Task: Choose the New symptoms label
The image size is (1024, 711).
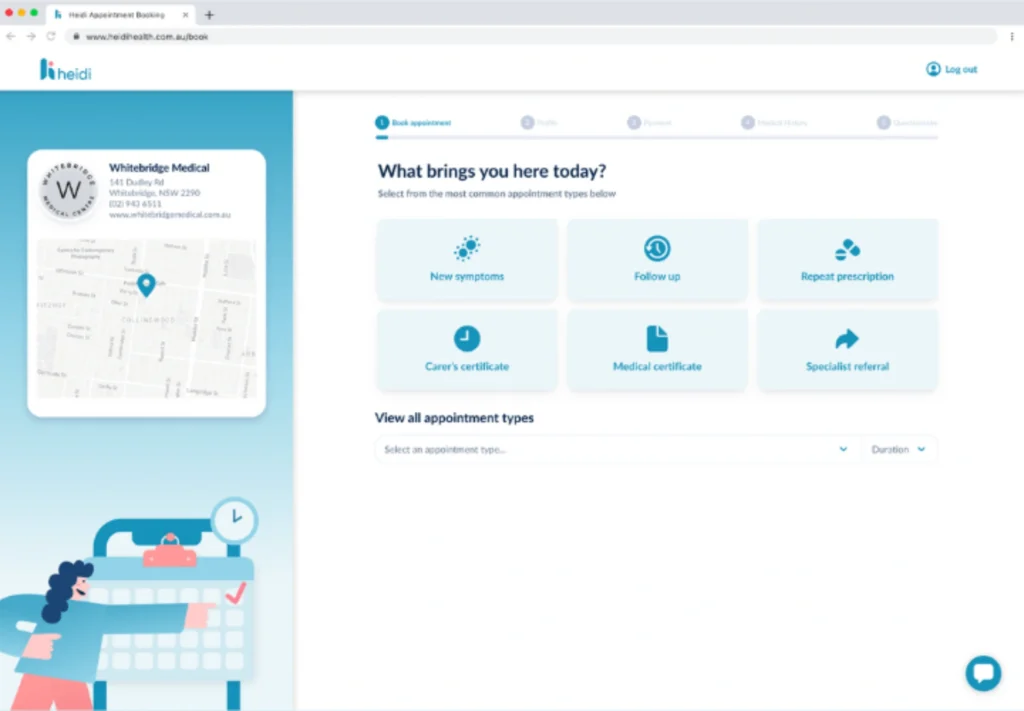Action: 467,276
